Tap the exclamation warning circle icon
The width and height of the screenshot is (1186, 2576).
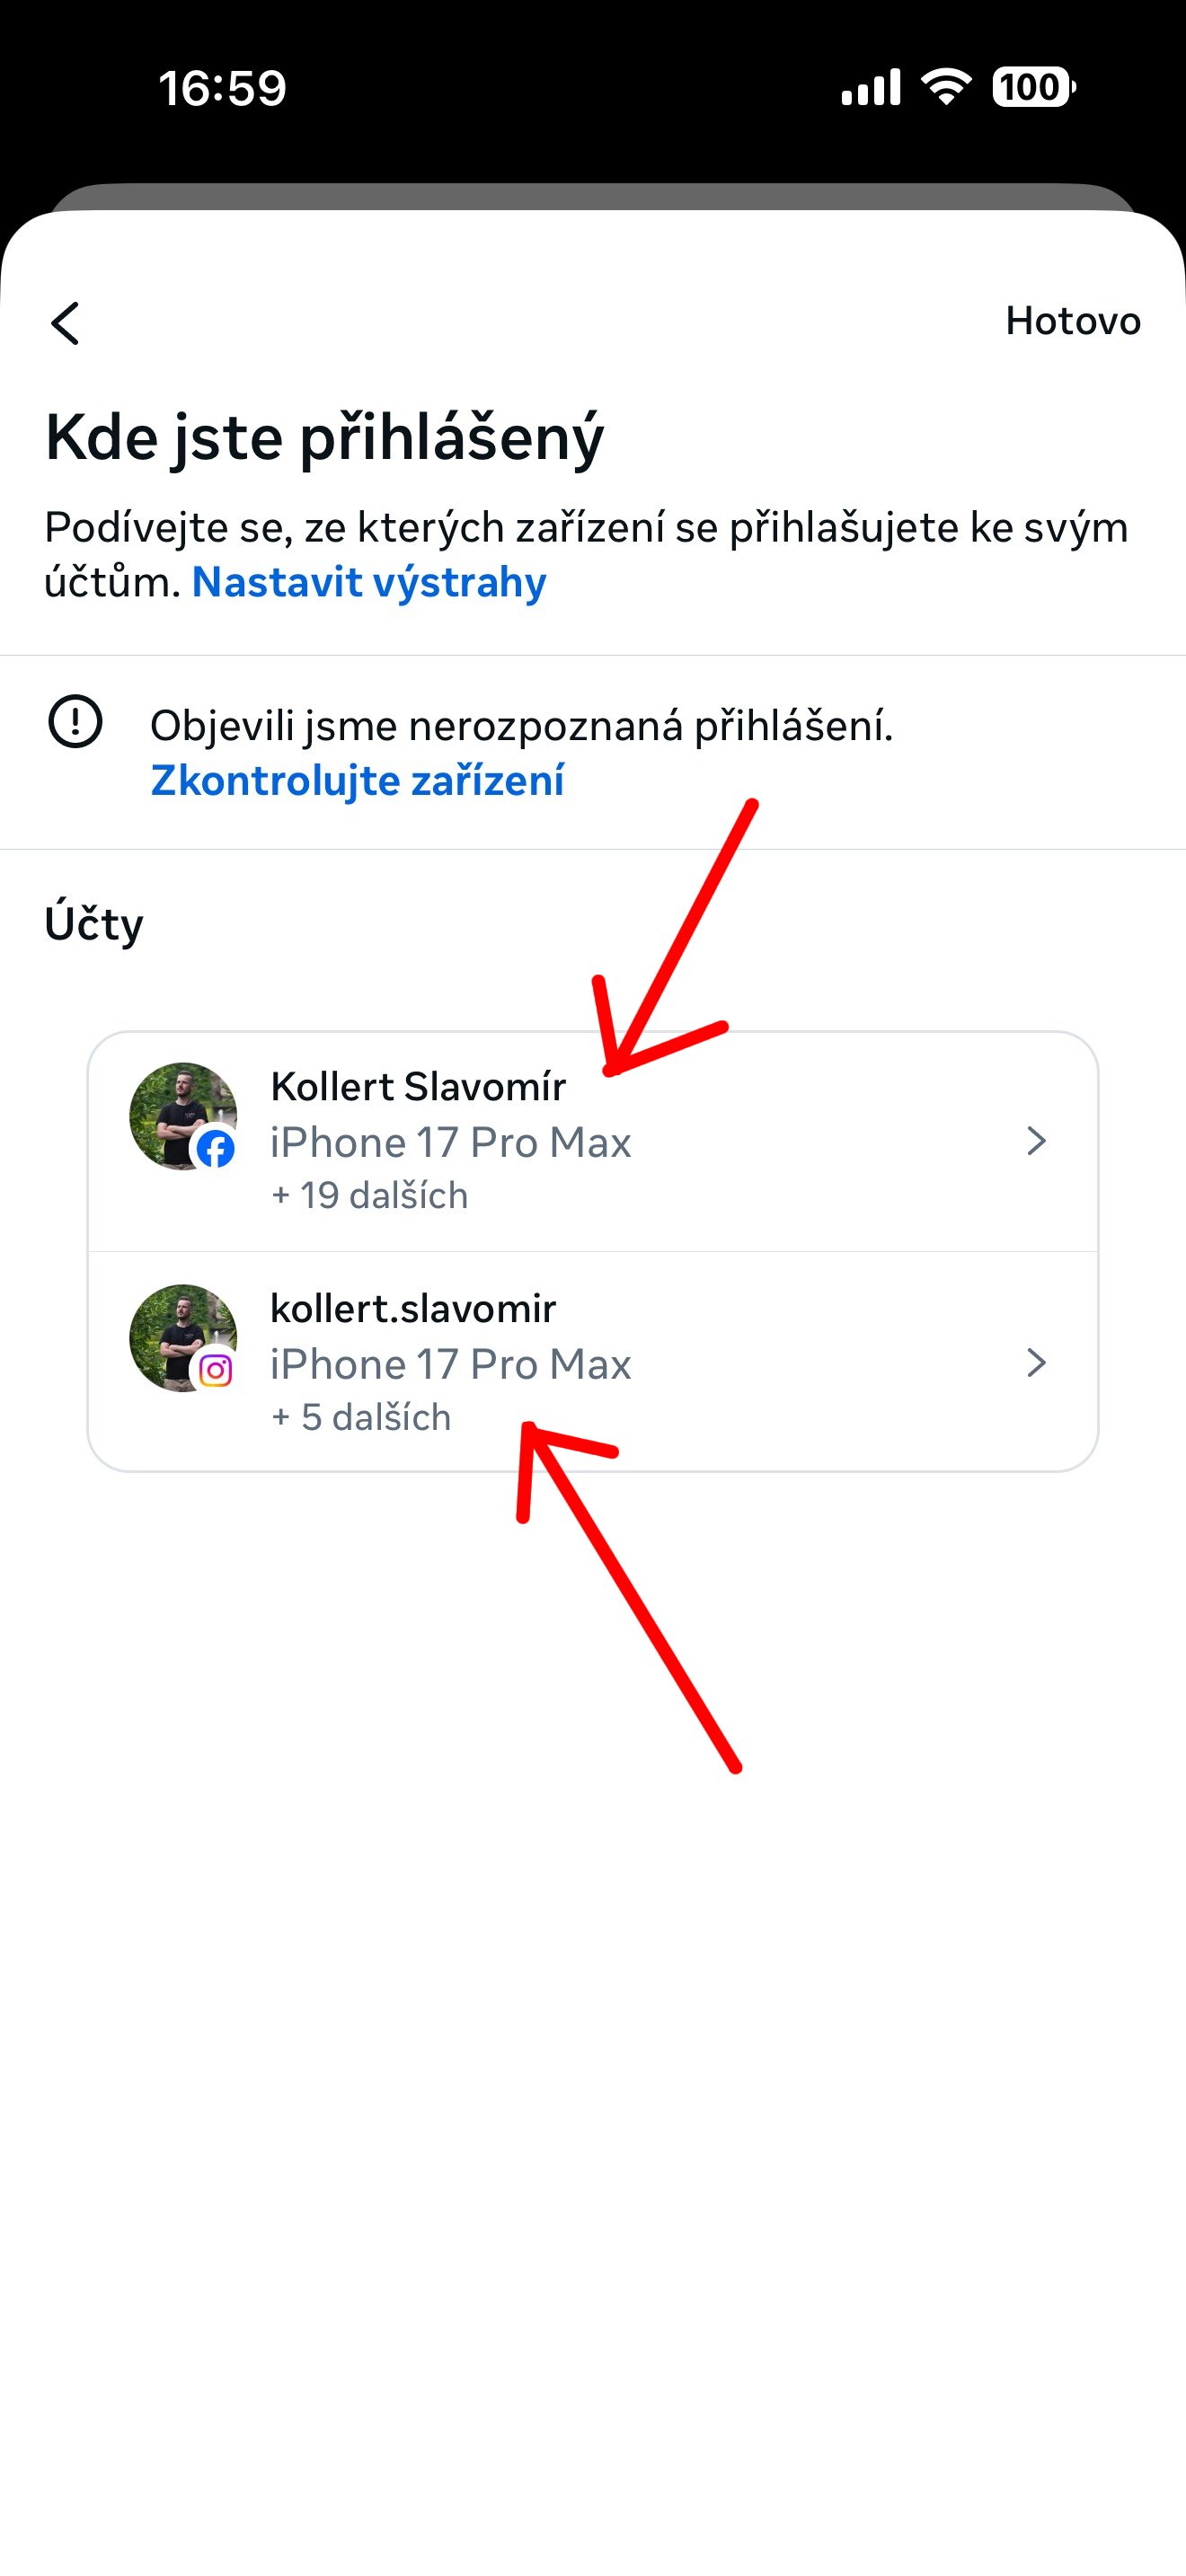(x=76, y=721)
